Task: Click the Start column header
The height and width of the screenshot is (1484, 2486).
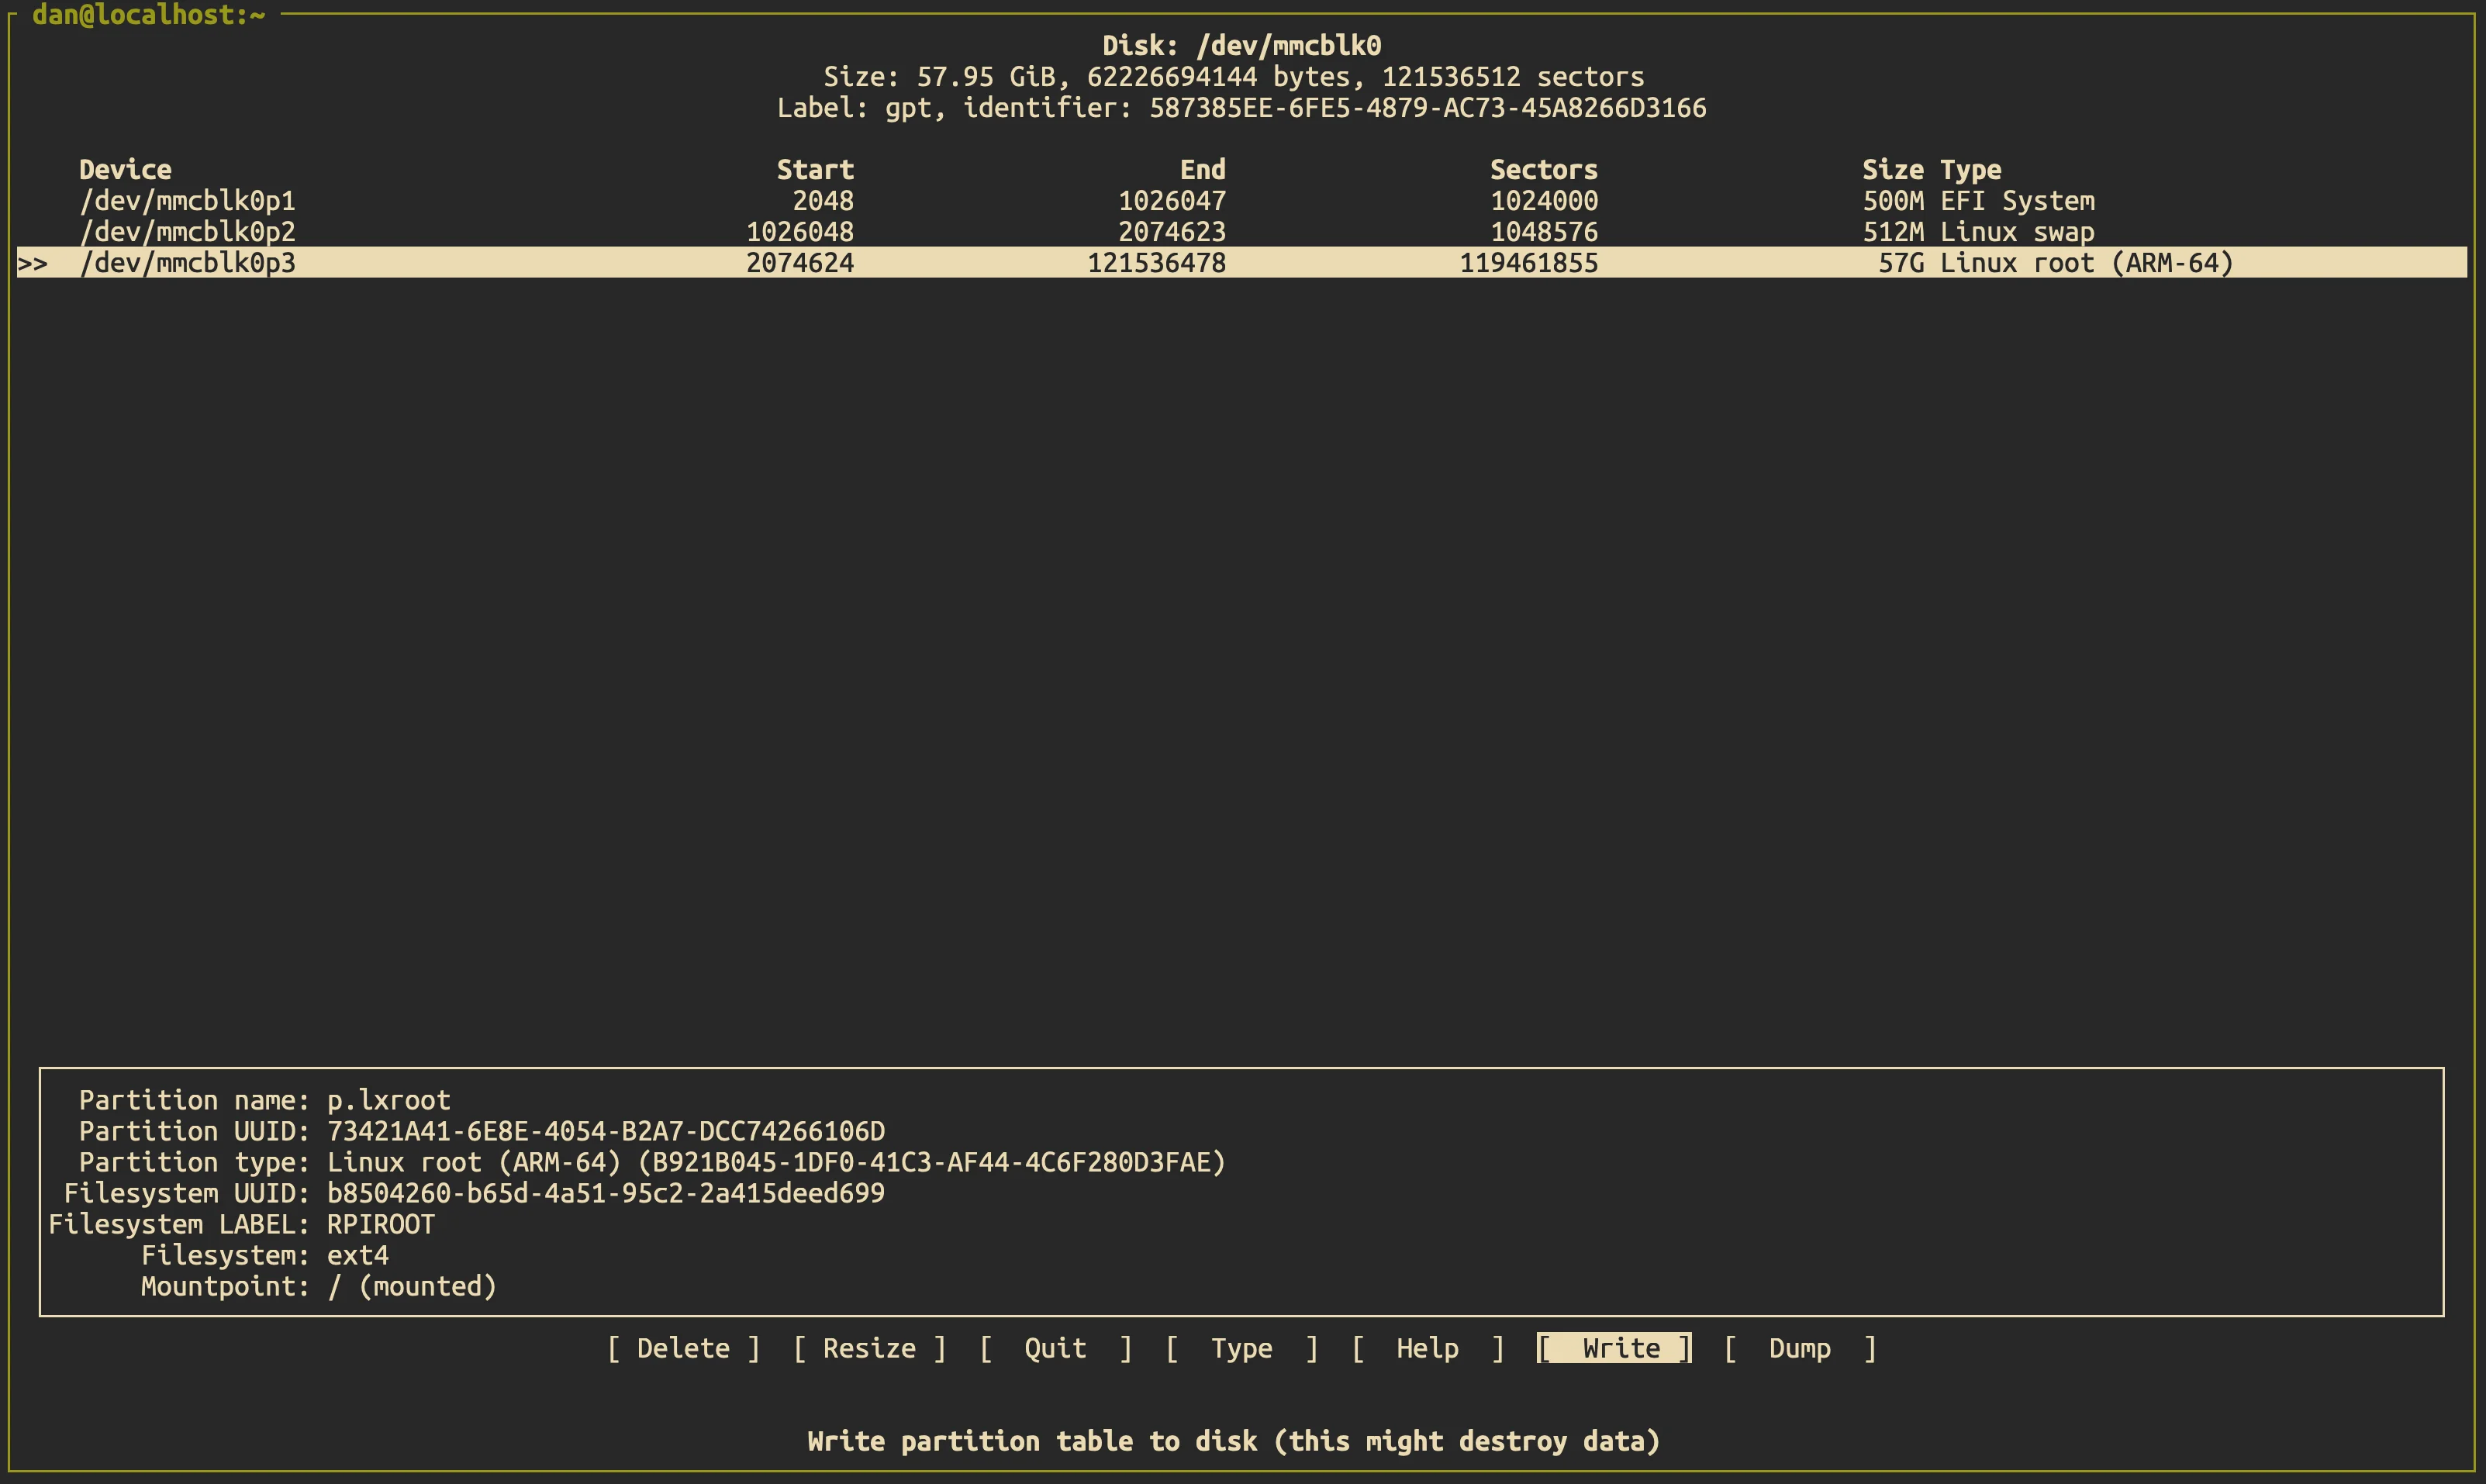Action: [815, 170]
